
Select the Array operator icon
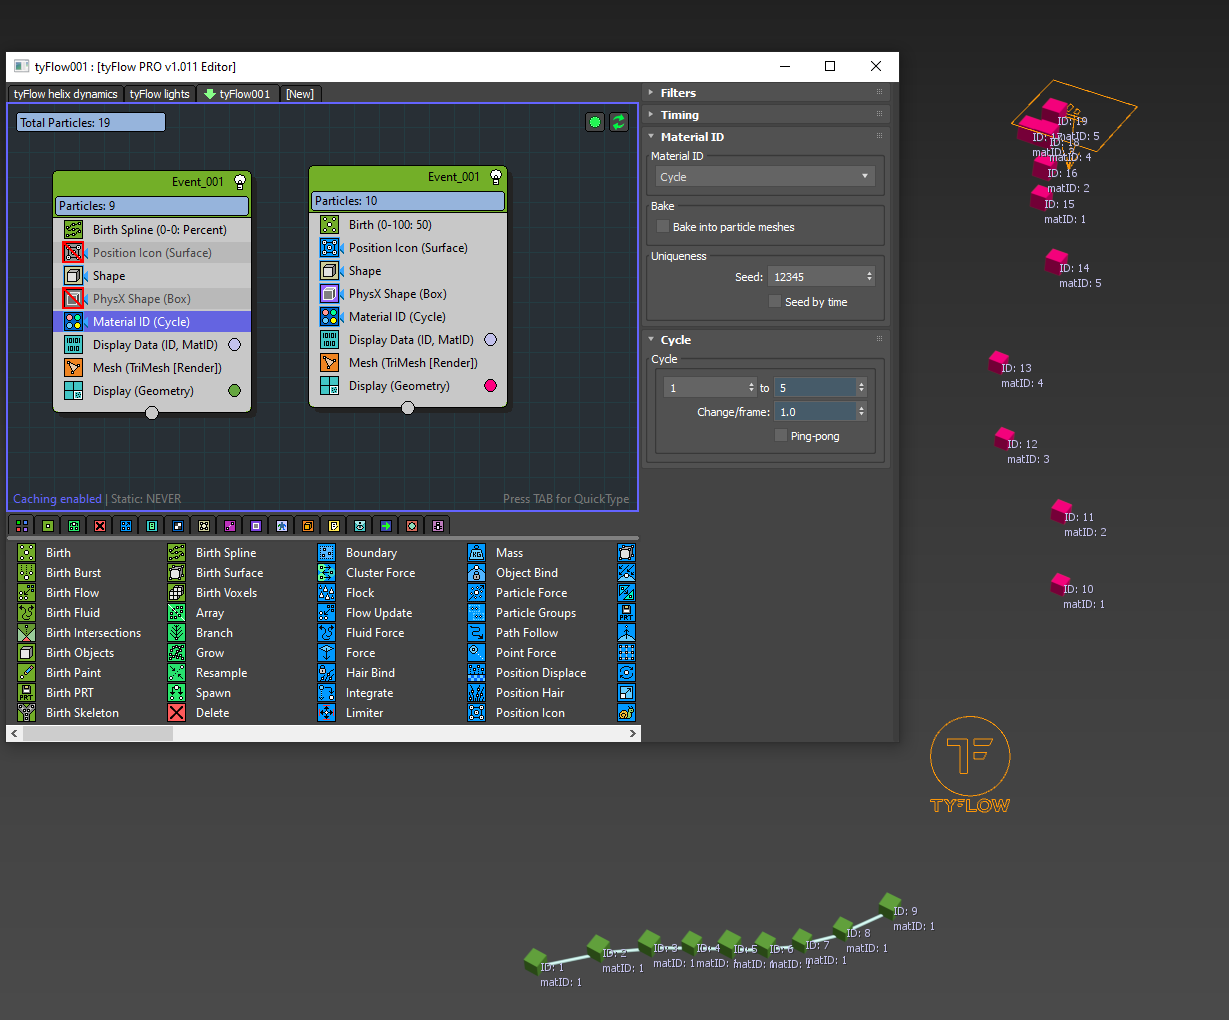177,613
